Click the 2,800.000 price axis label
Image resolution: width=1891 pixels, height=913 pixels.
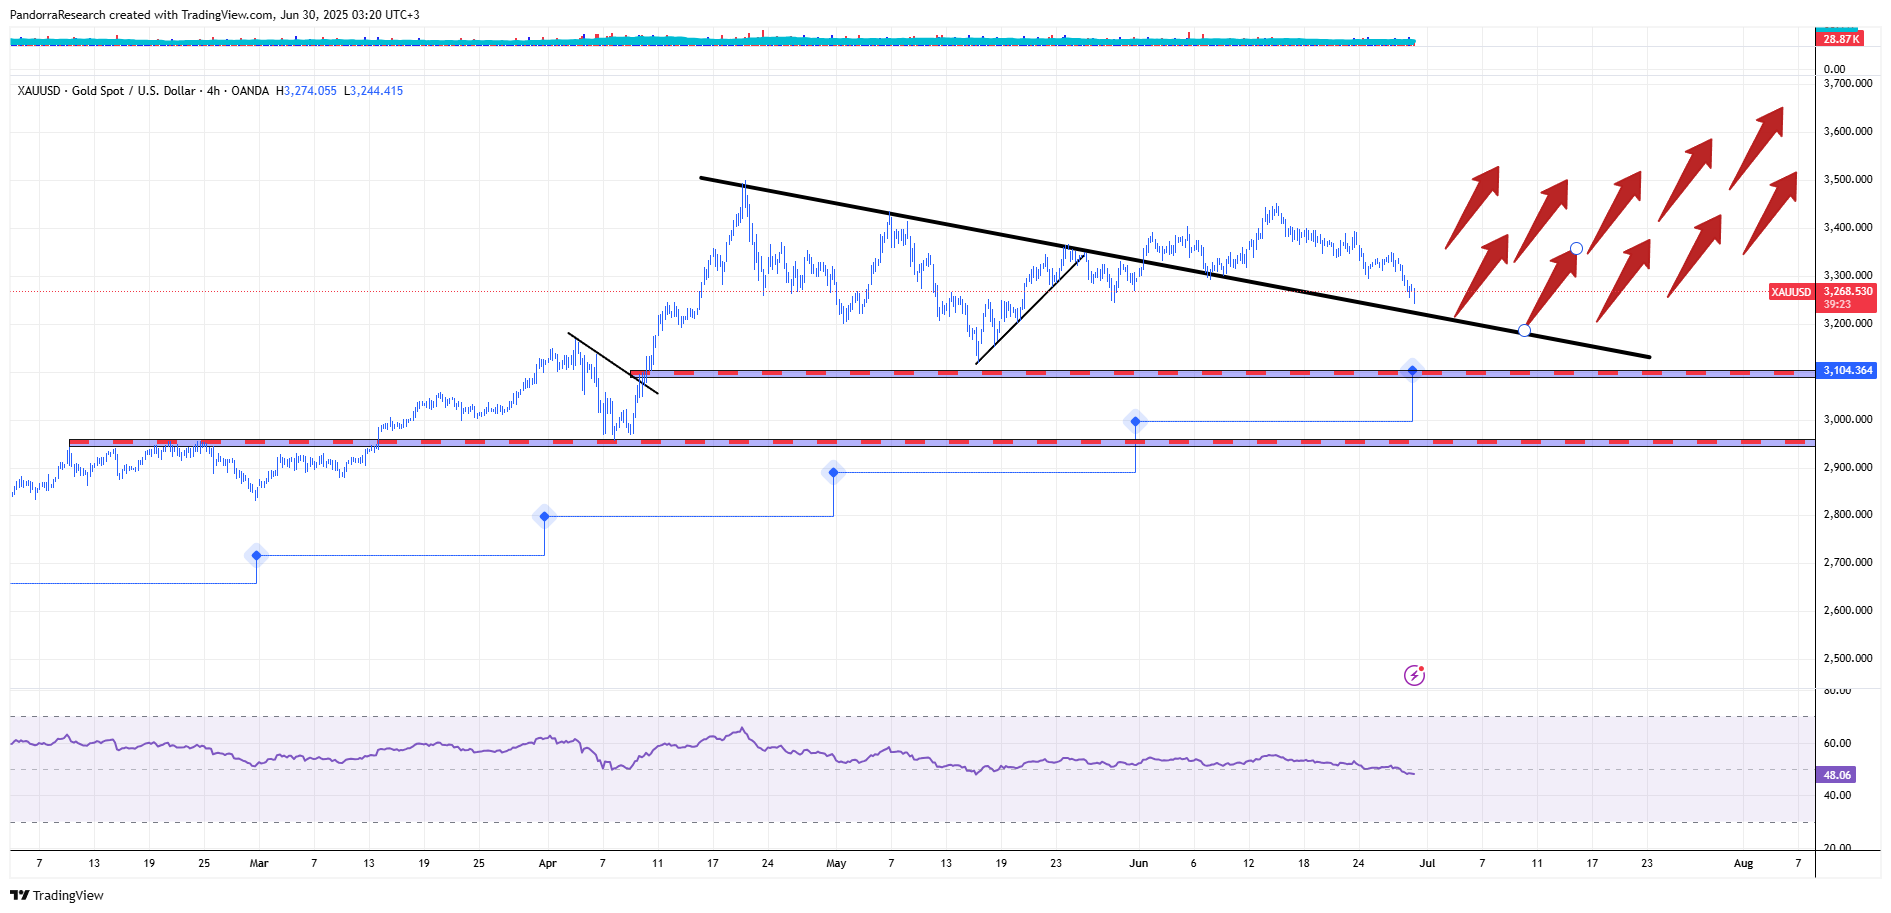(1848, 514)
